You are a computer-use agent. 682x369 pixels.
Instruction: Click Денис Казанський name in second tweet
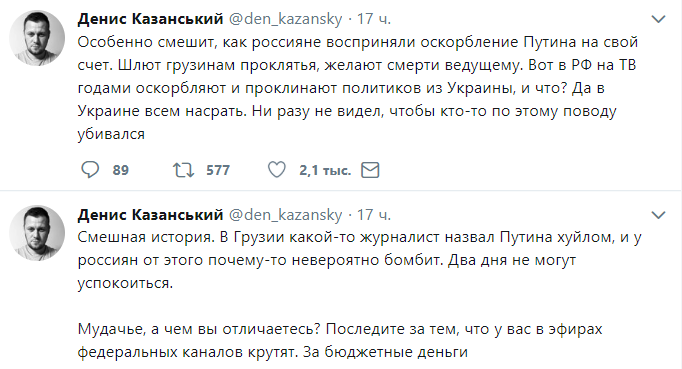pyautogui.click(x=150, y=215)
